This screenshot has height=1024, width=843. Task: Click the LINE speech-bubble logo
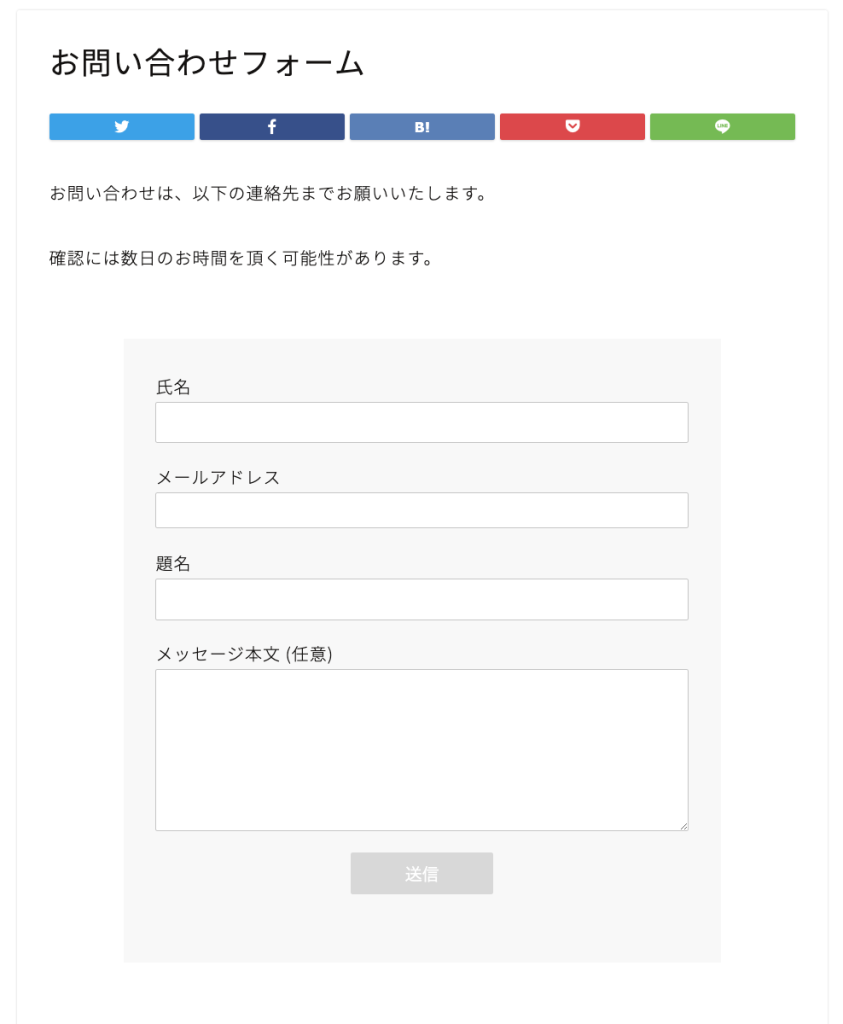click(x=722, y=126)
